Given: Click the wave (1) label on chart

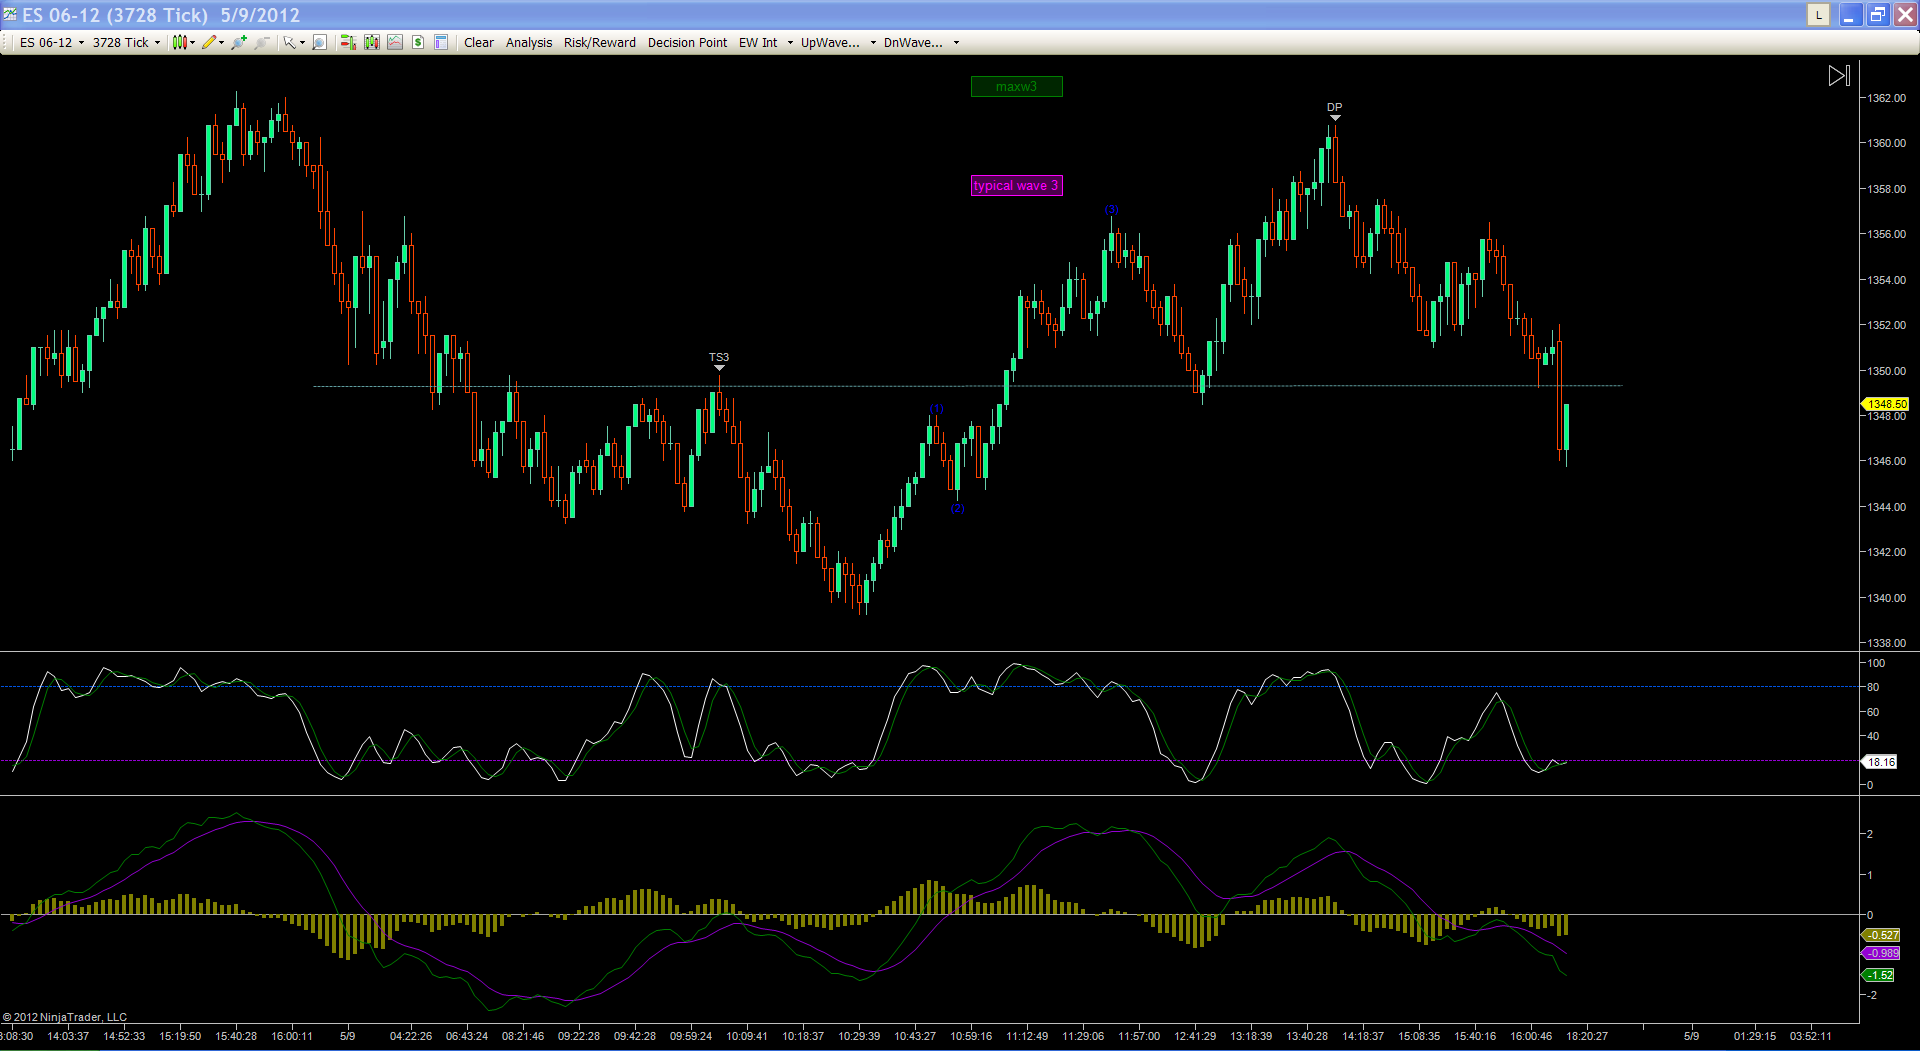Looking at the screenshot, I should (x=936, y=408).
